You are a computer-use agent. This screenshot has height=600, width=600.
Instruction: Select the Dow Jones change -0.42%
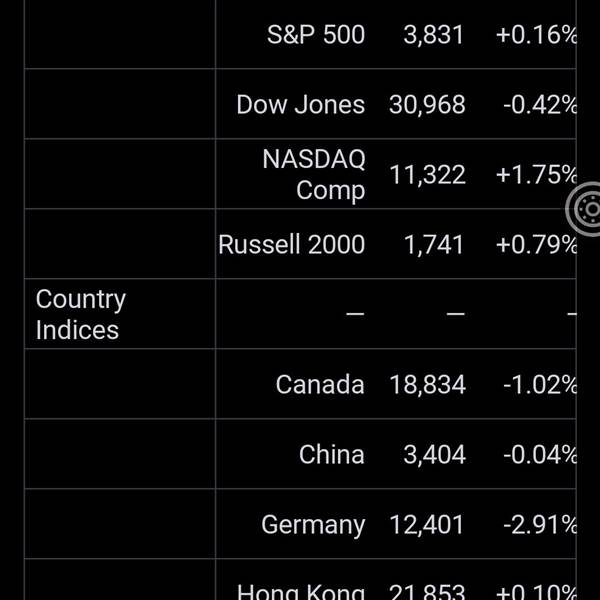(x=540, y=105)
